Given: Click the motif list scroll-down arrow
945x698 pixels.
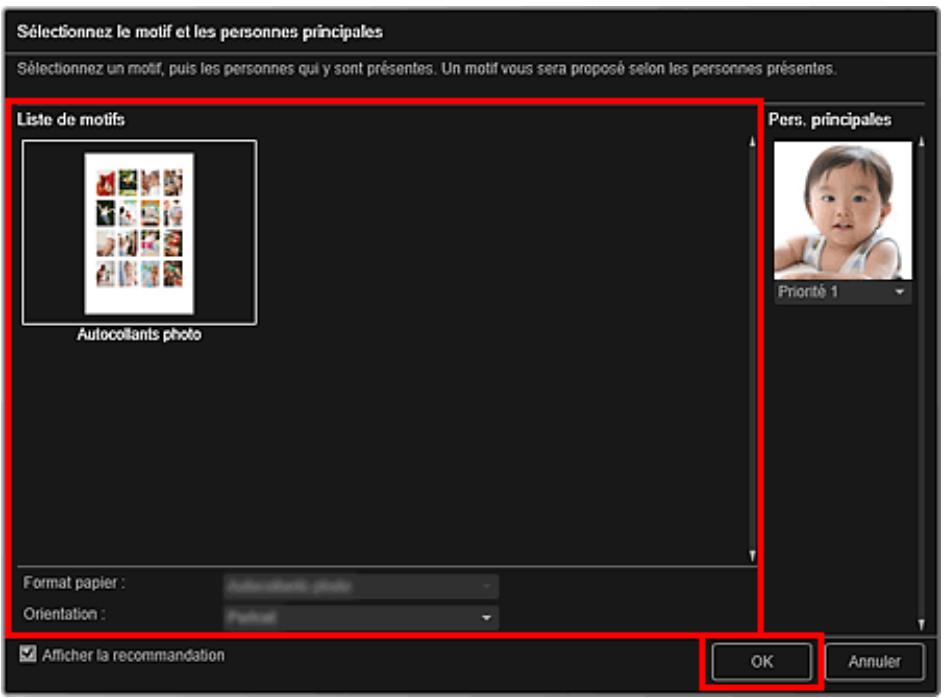Looking at the screenshot, I should 752,555.
